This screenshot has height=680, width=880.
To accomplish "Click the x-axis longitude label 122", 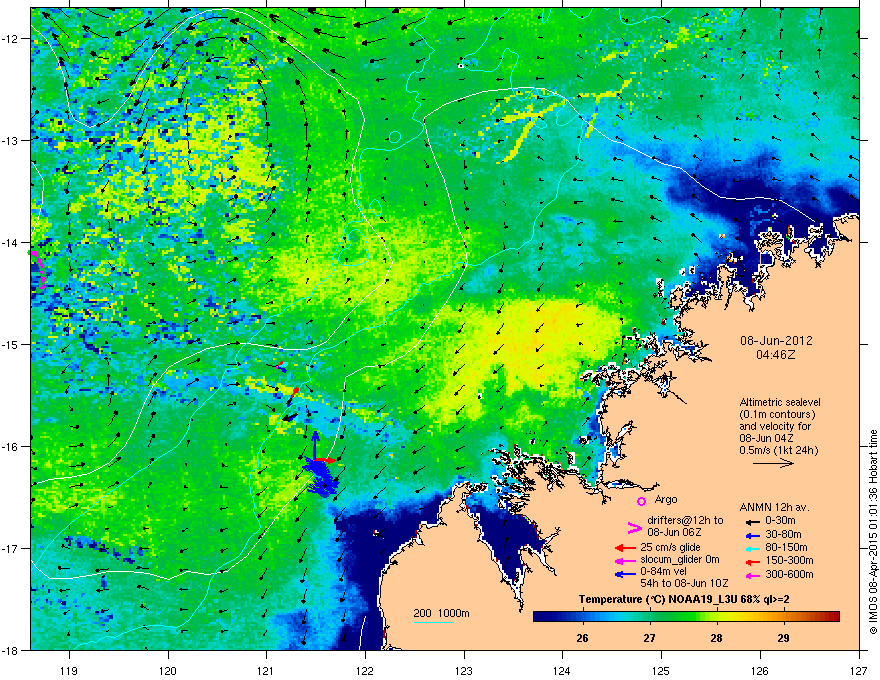I will coord(365,670).
